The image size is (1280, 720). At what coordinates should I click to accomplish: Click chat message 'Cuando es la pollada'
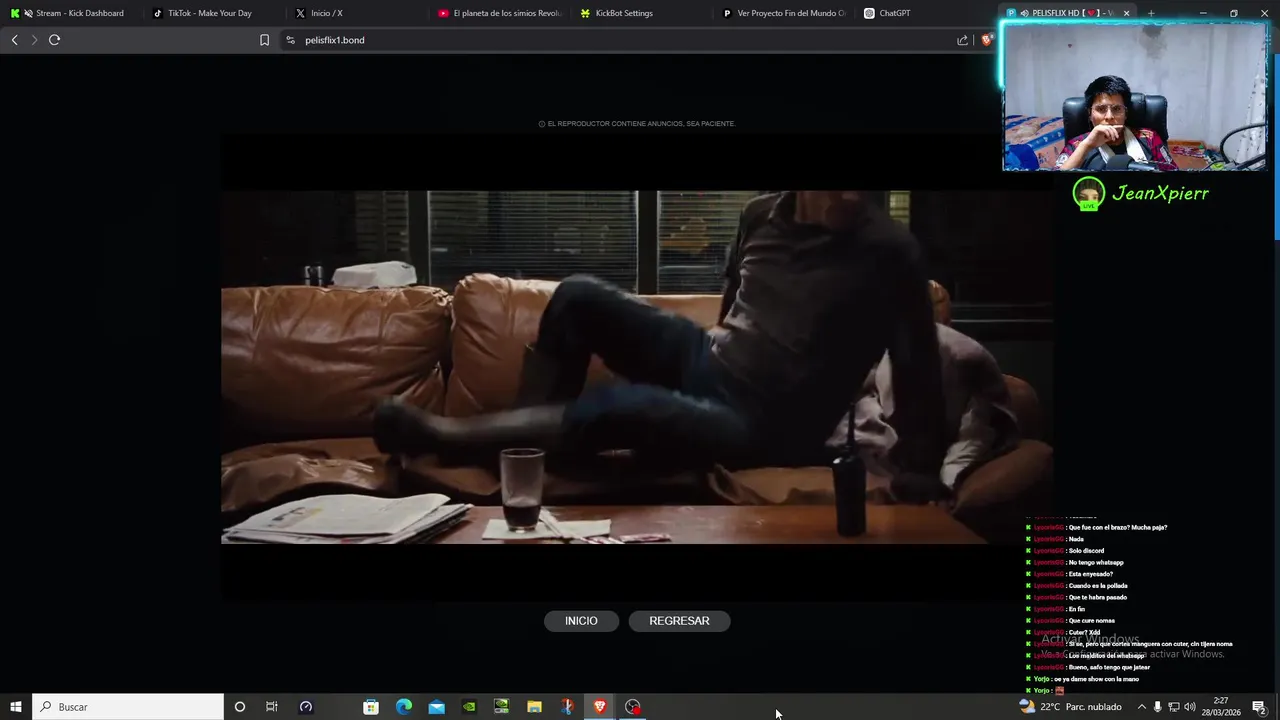point(1098,586)
